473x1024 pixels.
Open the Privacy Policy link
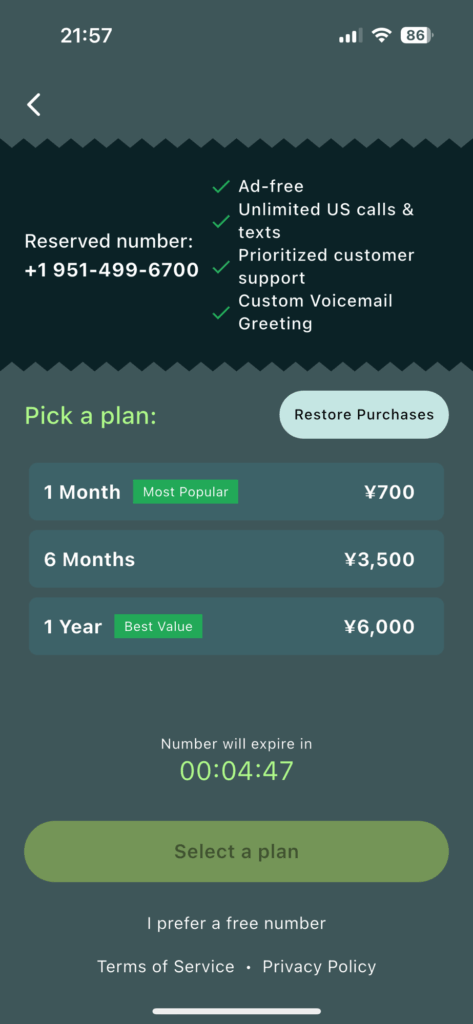coord(319,967)
